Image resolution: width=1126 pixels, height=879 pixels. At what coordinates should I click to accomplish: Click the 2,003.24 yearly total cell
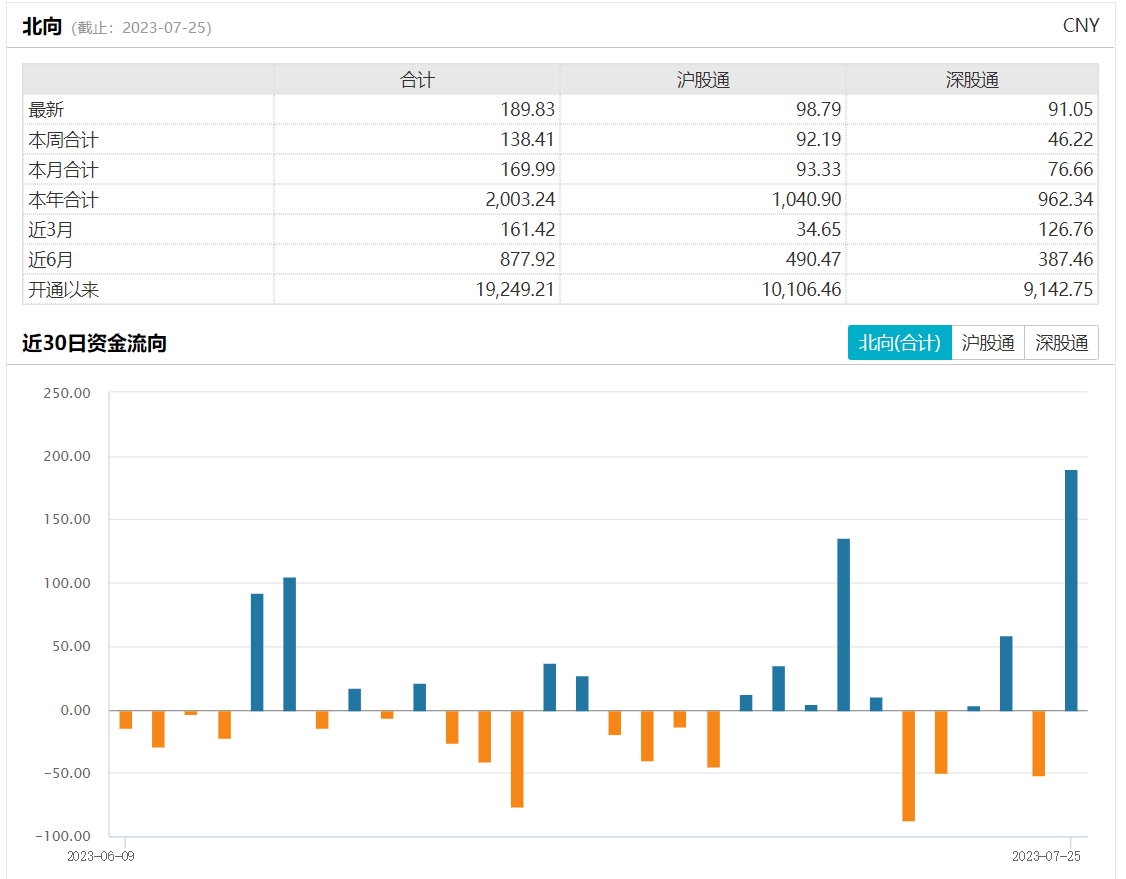pos(515,200)
